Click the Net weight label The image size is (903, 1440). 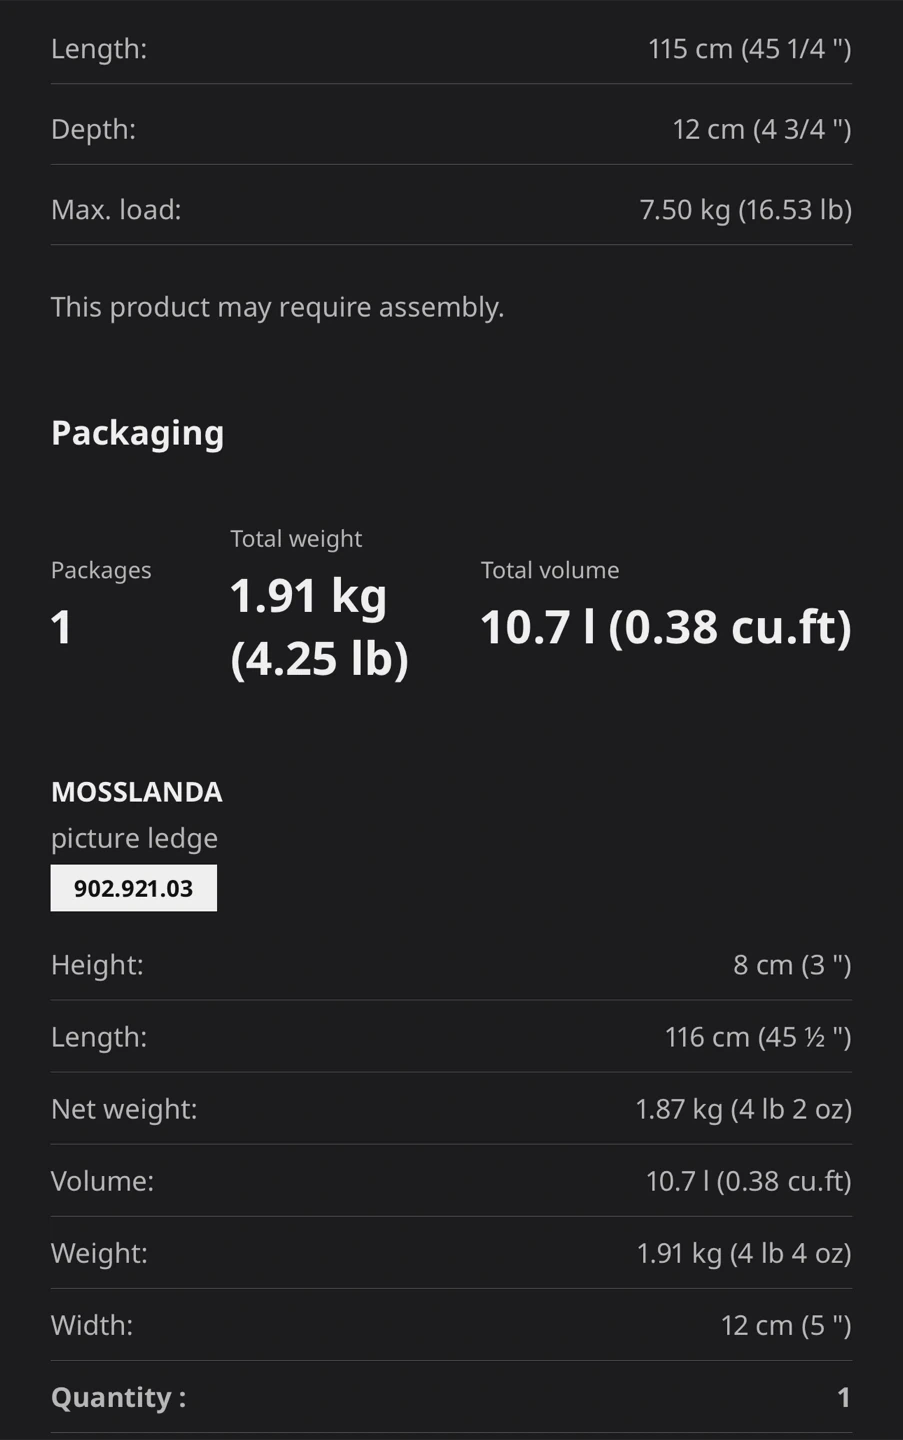(x=124, y=1108)
